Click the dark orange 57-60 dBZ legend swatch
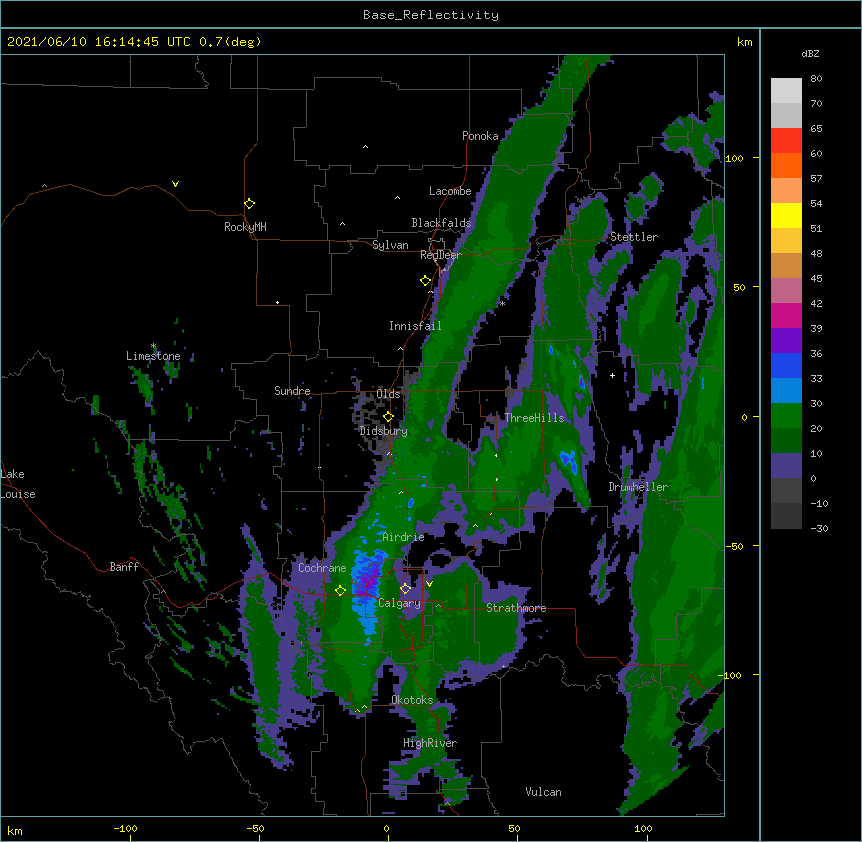The height and width of the screenshot is (842, 862). [786, 165]
